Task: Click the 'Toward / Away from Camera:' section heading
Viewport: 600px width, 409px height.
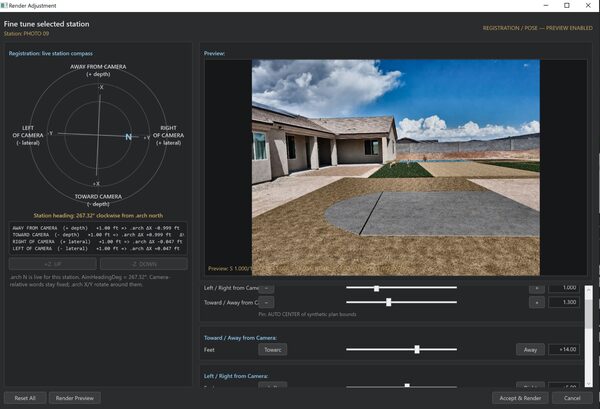Action: click(x=240, y=338)
